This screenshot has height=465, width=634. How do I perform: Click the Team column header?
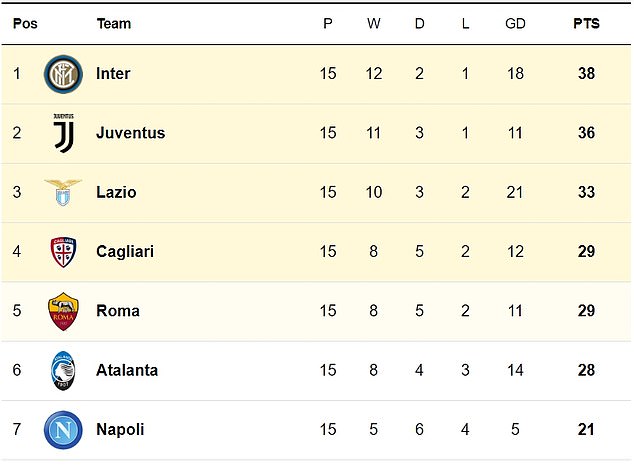click(113, 23)
